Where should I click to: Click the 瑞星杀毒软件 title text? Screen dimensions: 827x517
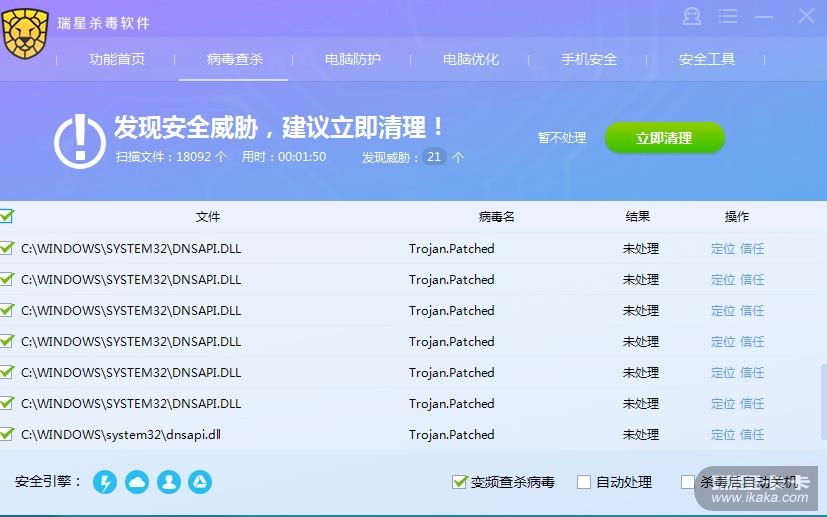(103, 23)
